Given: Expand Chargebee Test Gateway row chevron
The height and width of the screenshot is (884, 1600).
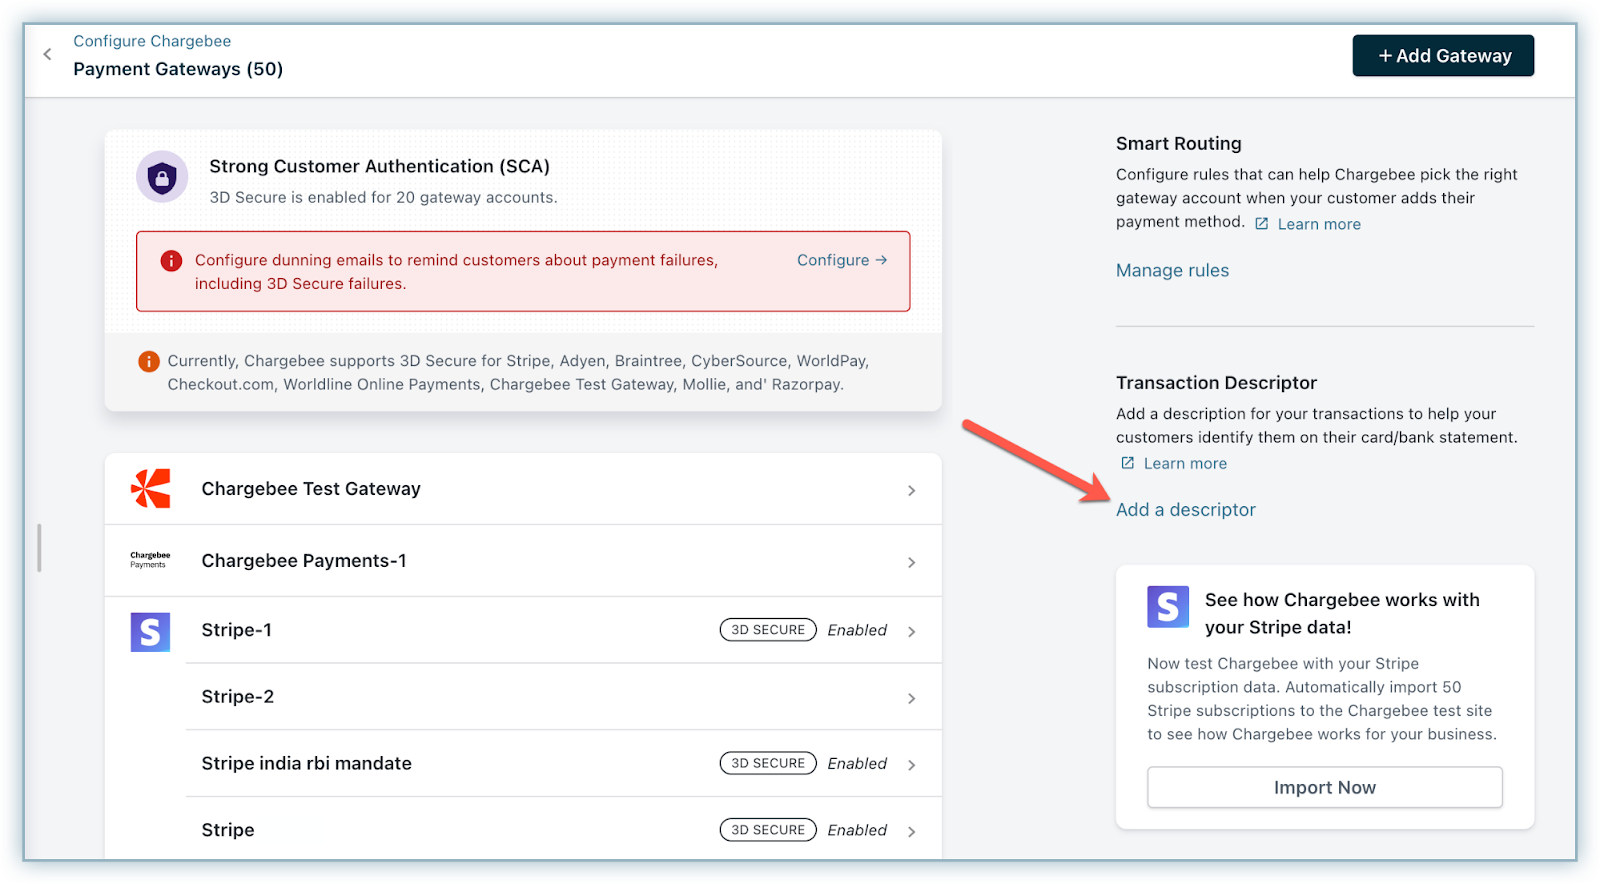Looking at the screenshot, I should click(x=911, y=490).
